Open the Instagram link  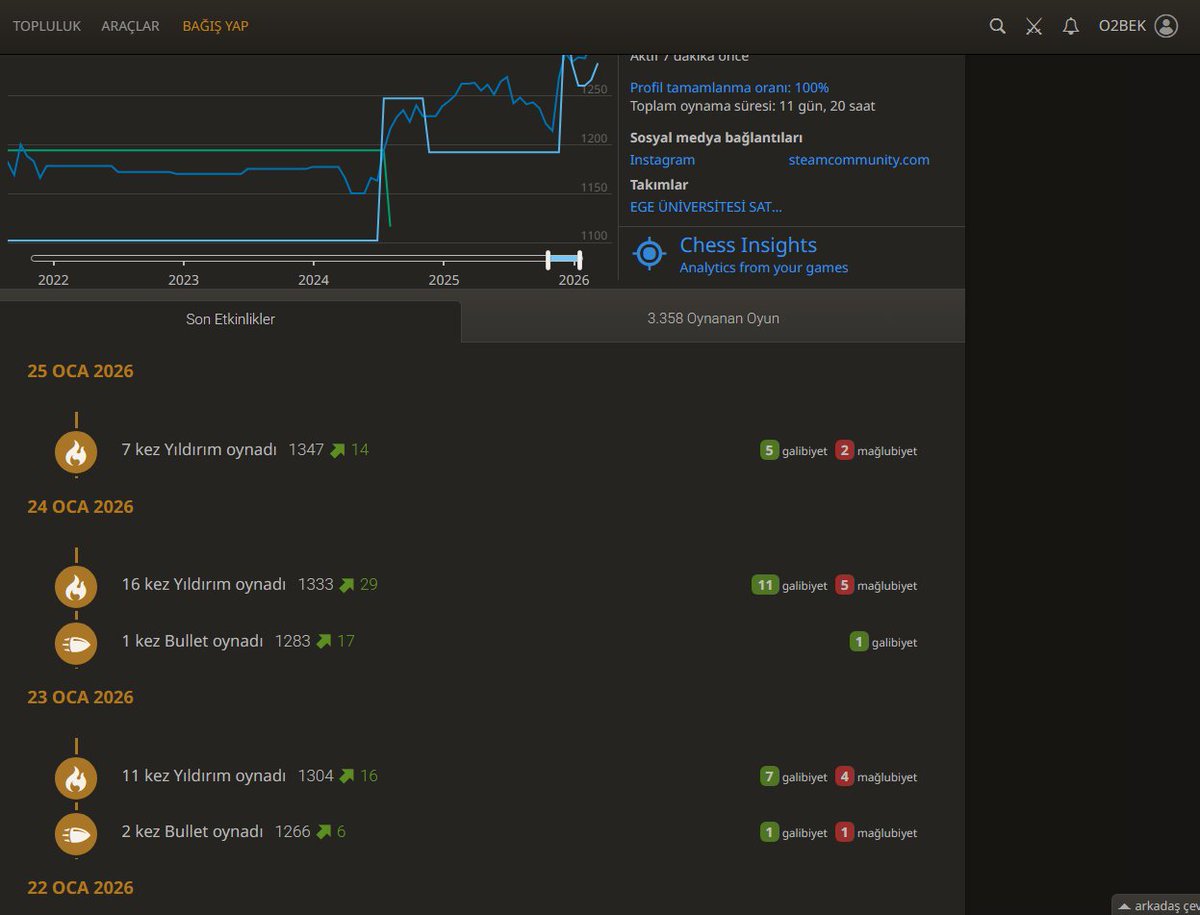pyautogui.click(x=662, y=160)
